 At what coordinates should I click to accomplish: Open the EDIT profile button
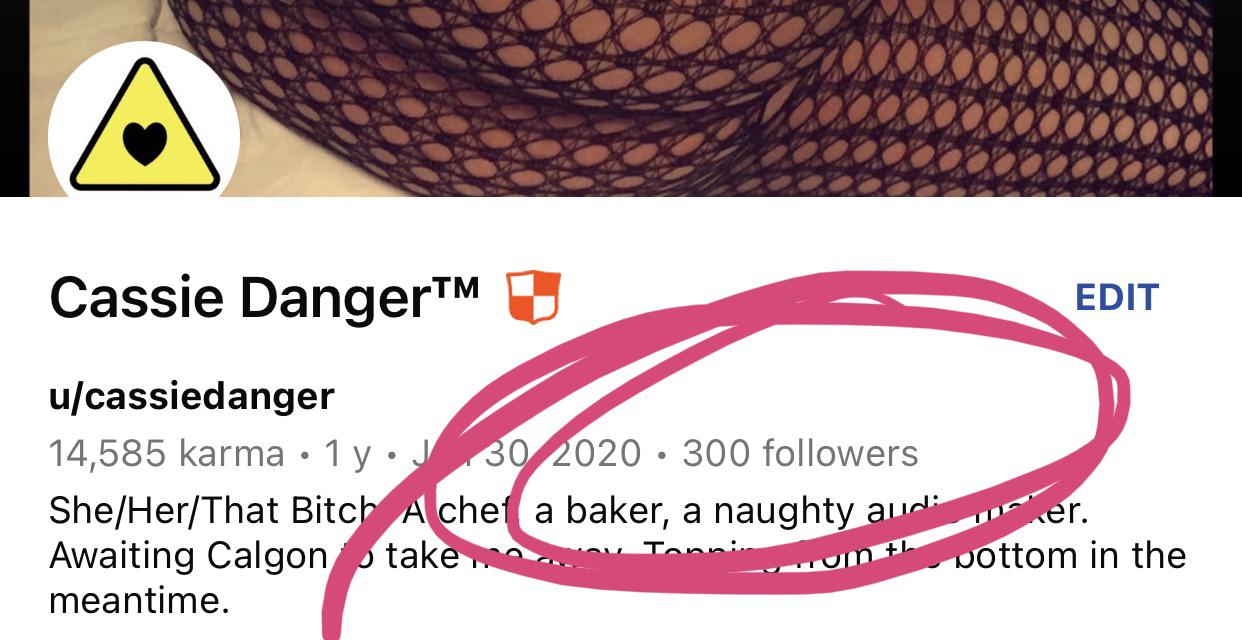tap(1116, 297)
